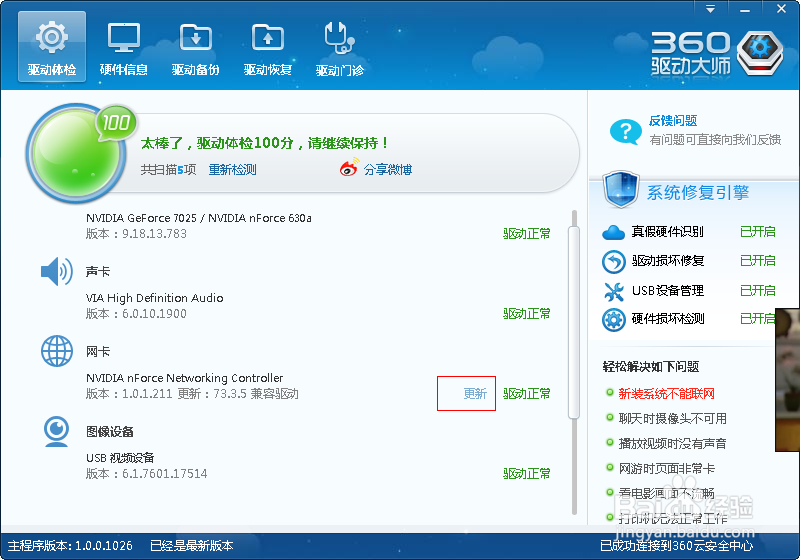Click 重新检测 to rescan drivers

232,170
